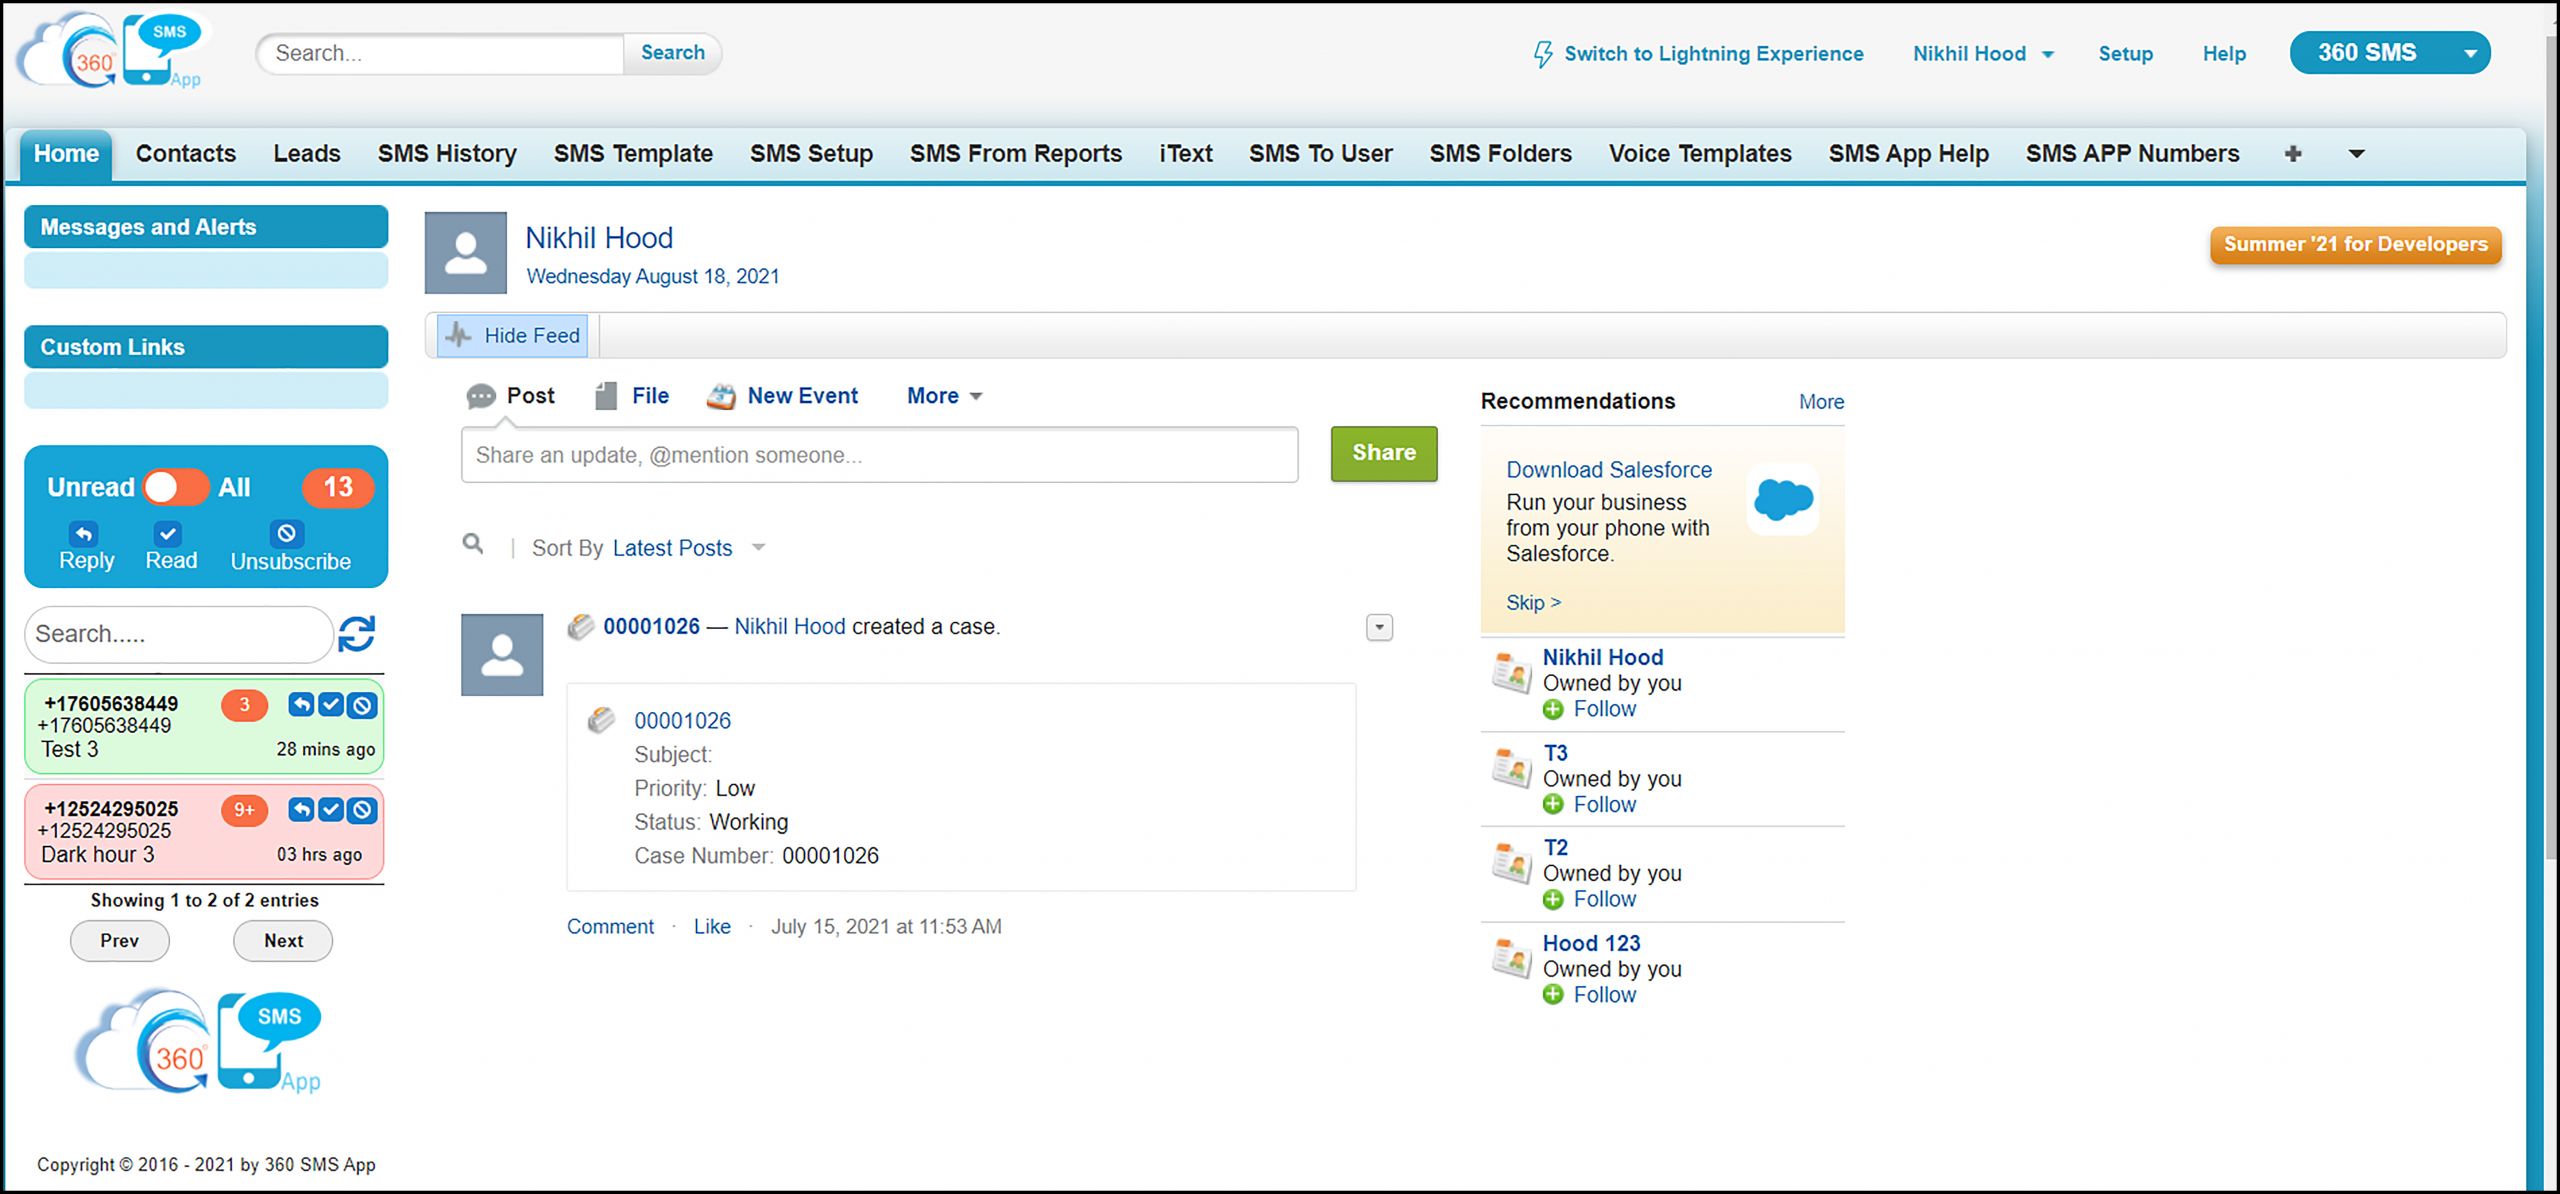Toggle Unread/All message switch
This screenshot has height=1194, width=2560.
click(176, 487)
